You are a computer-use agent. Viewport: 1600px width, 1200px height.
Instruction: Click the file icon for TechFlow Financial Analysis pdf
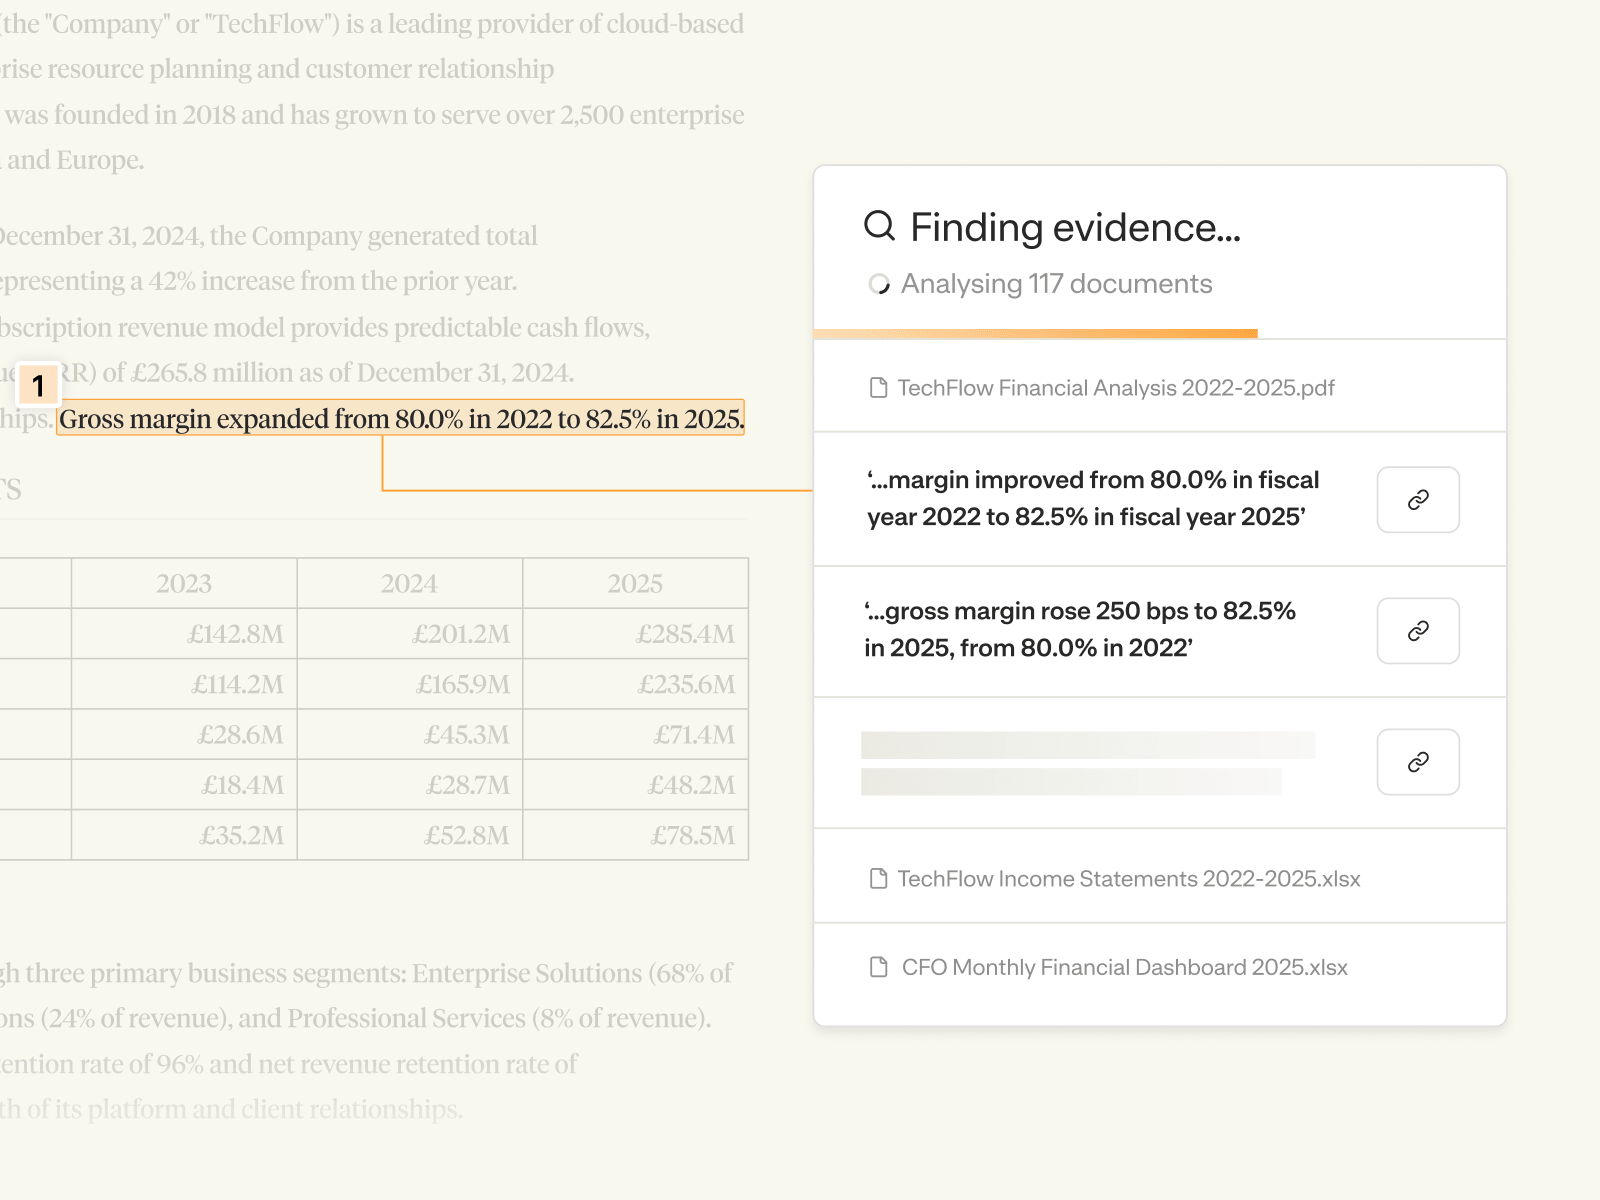879,388
